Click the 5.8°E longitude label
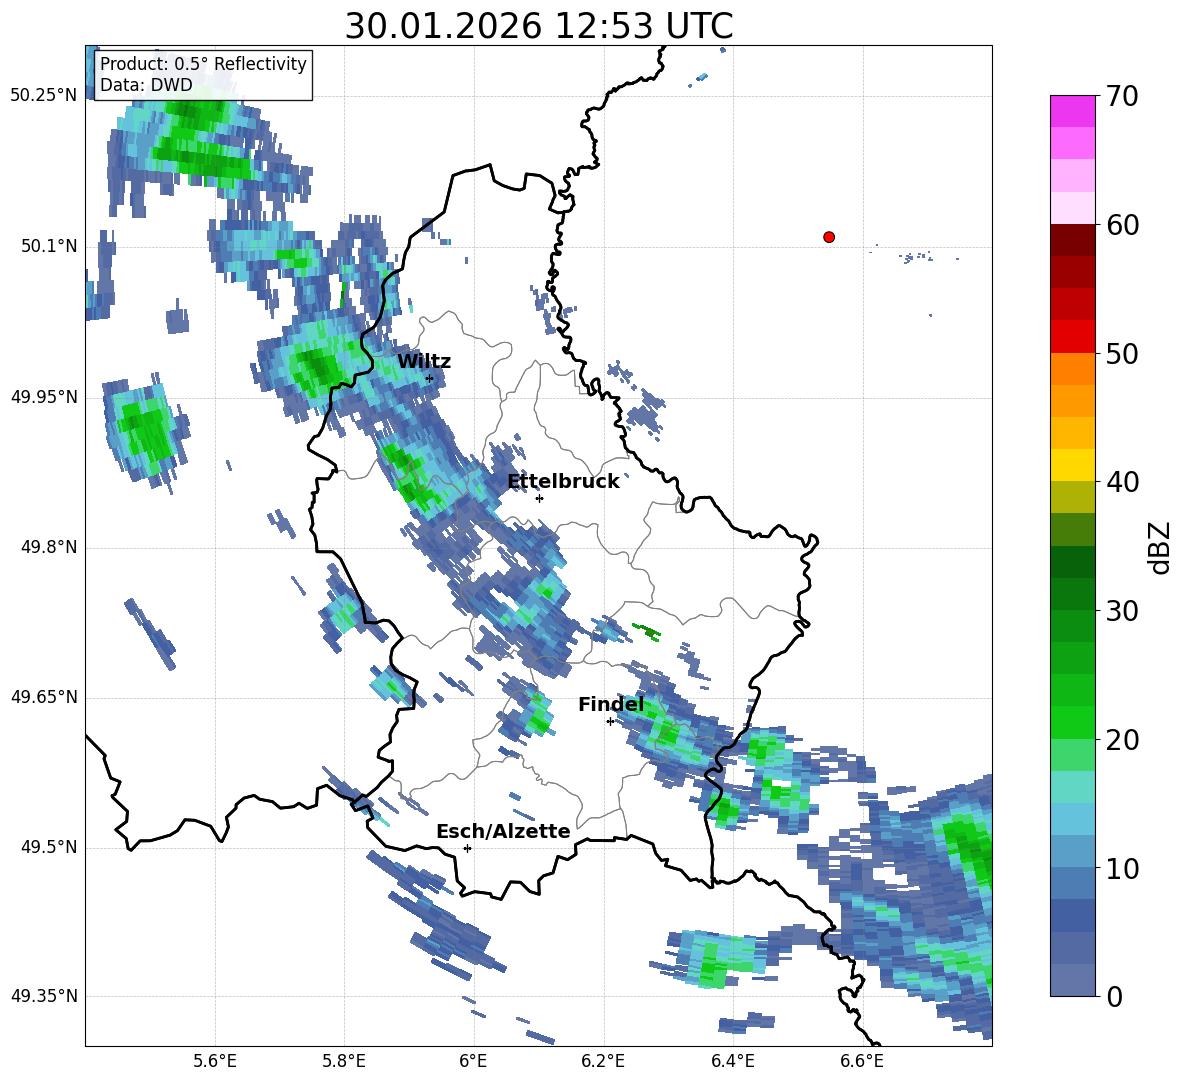 [x=344, y=1061]
